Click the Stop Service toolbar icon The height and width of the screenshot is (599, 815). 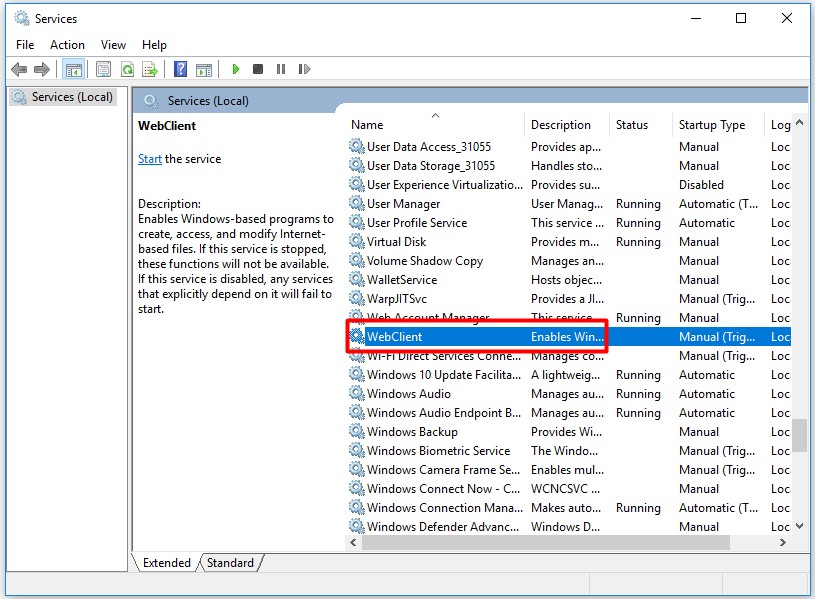coord(258,69)
